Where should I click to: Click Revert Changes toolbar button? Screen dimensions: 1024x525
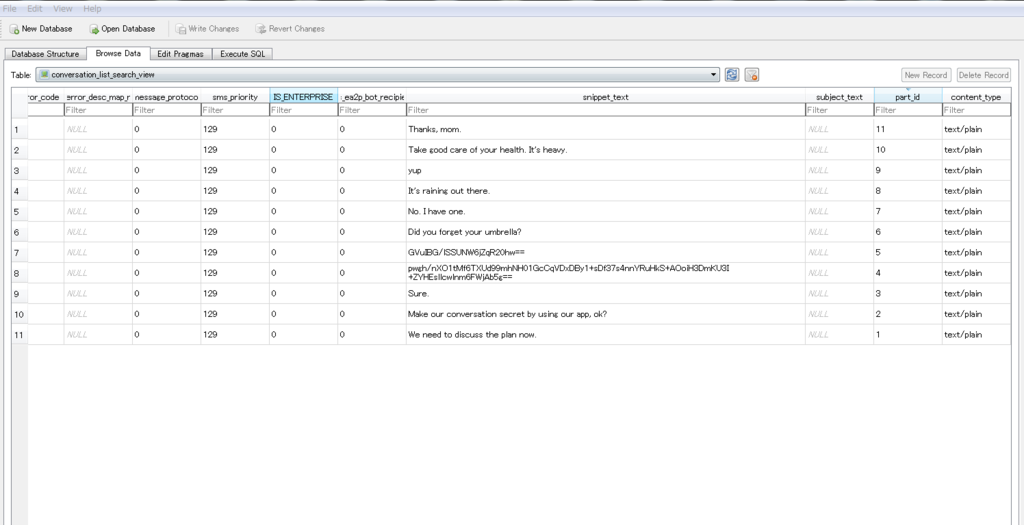[289, 29]
